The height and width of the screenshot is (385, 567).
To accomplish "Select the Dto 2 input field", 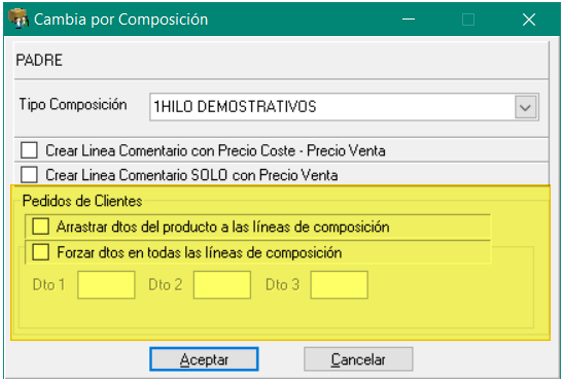I will (x=222, y=285).
